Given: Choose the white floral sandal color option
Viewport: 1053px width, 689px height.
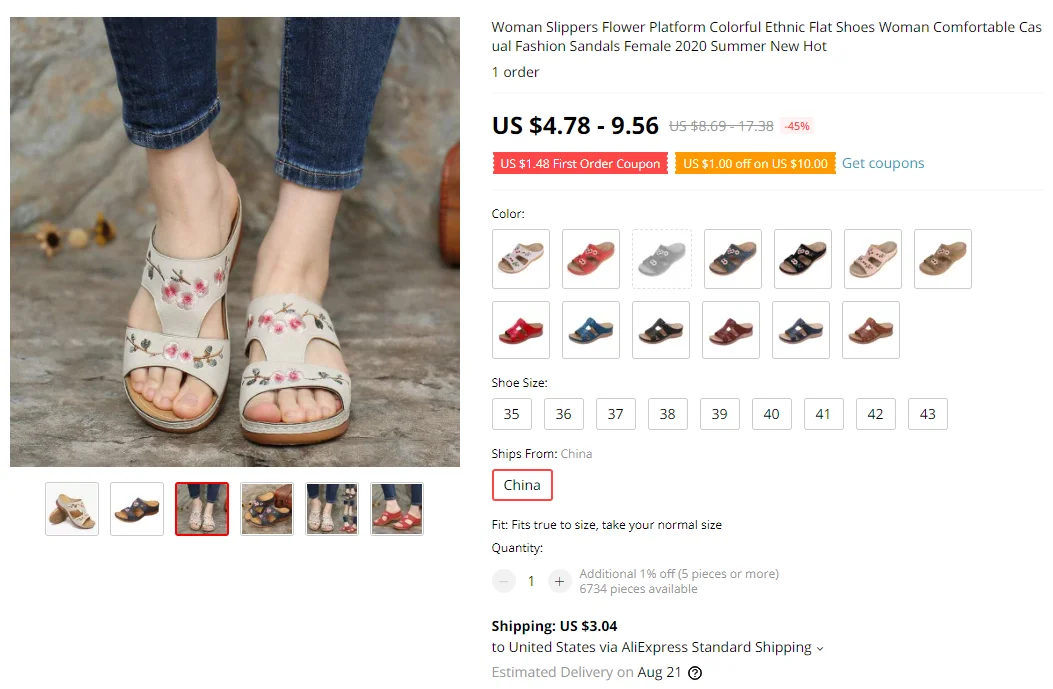Looking at the screenshot, I should (x=521, y=259).
